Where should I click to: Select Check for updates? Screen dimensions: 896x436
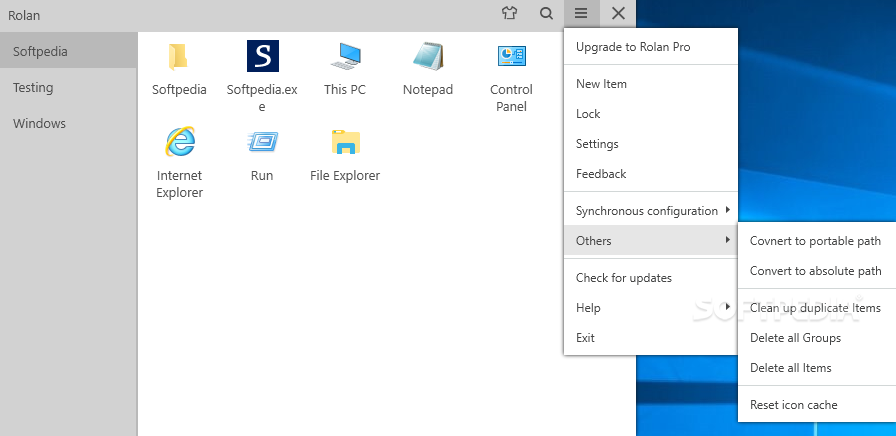650,278
